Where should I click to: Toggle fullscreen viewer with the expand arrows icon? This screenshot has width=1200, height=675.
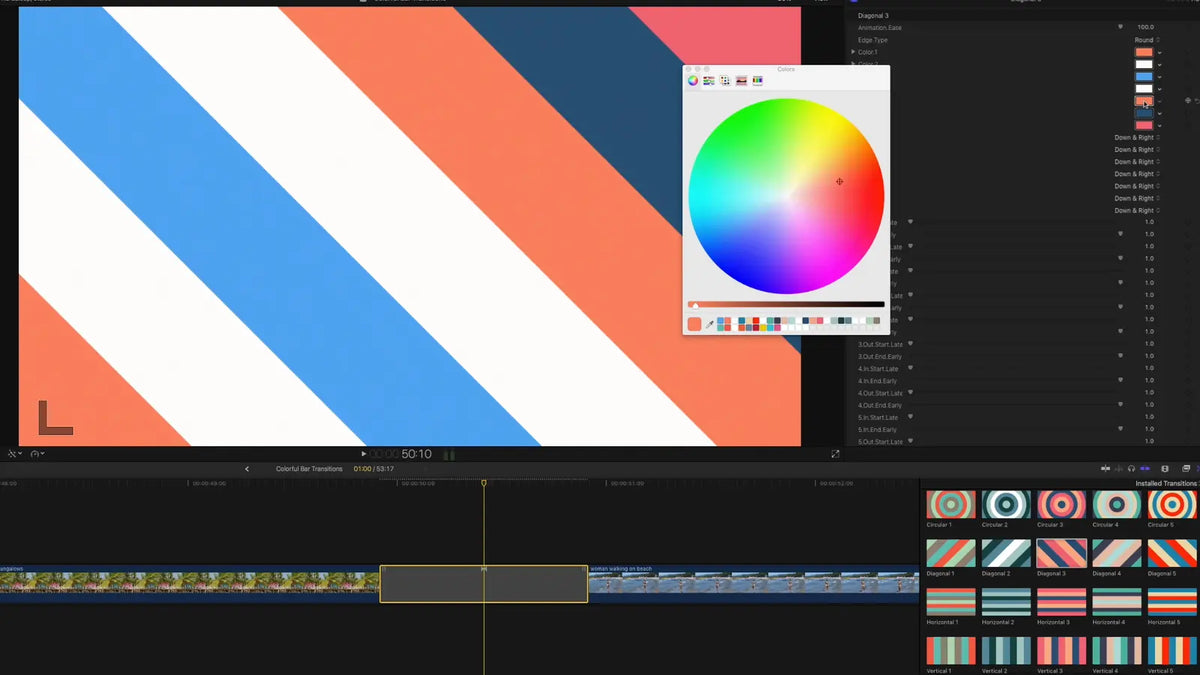pos(835,454)
